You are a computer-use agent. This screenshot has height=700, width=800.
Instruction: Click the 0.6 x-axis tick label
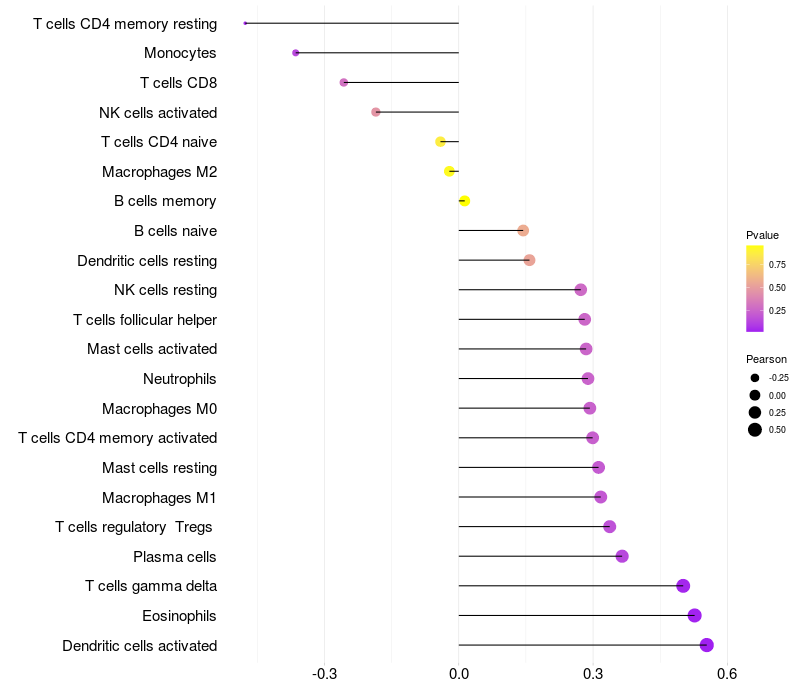(x=727, y=675)
